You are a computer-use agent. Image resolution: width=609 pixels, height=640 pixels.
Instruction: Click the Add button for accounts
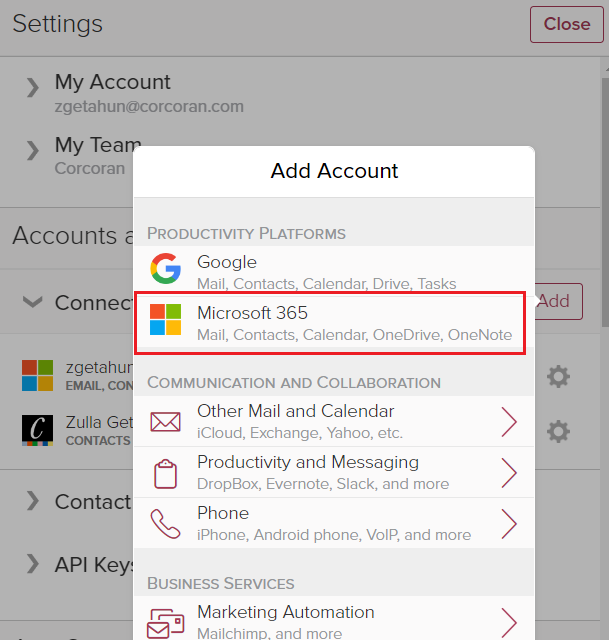555,301
